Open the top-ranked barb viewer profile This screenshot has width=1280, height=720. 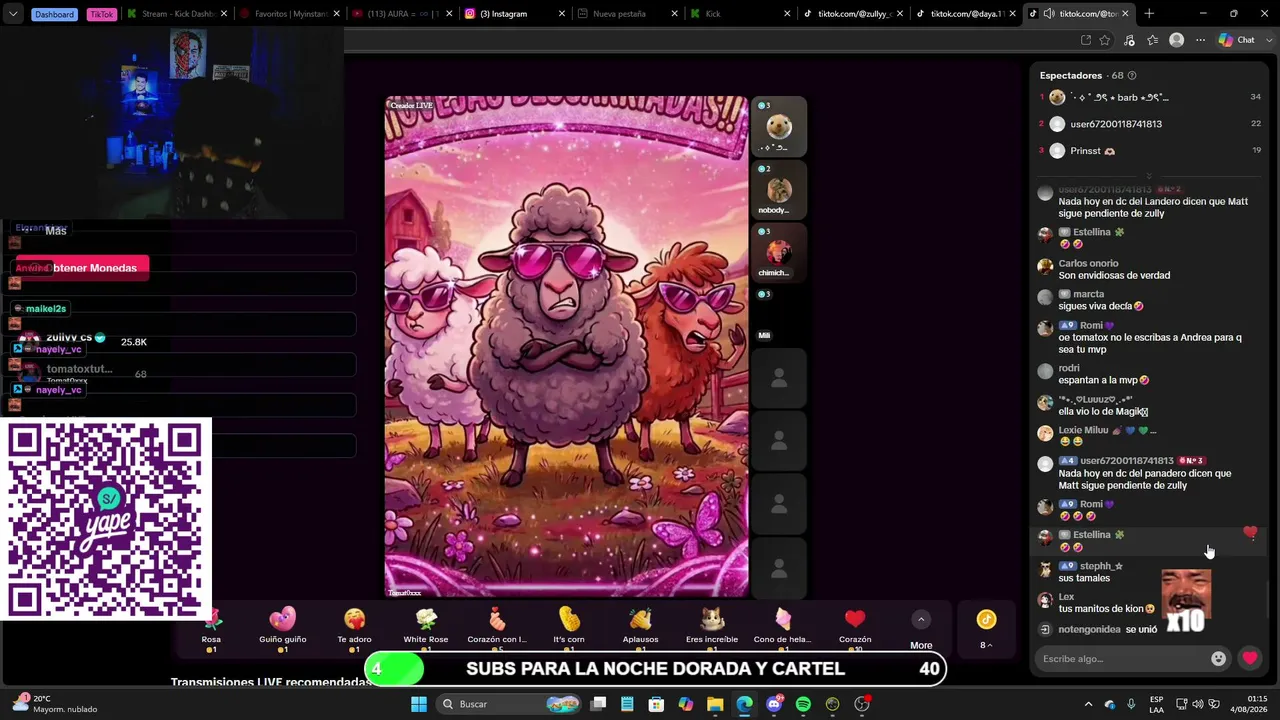point(1119,97)
